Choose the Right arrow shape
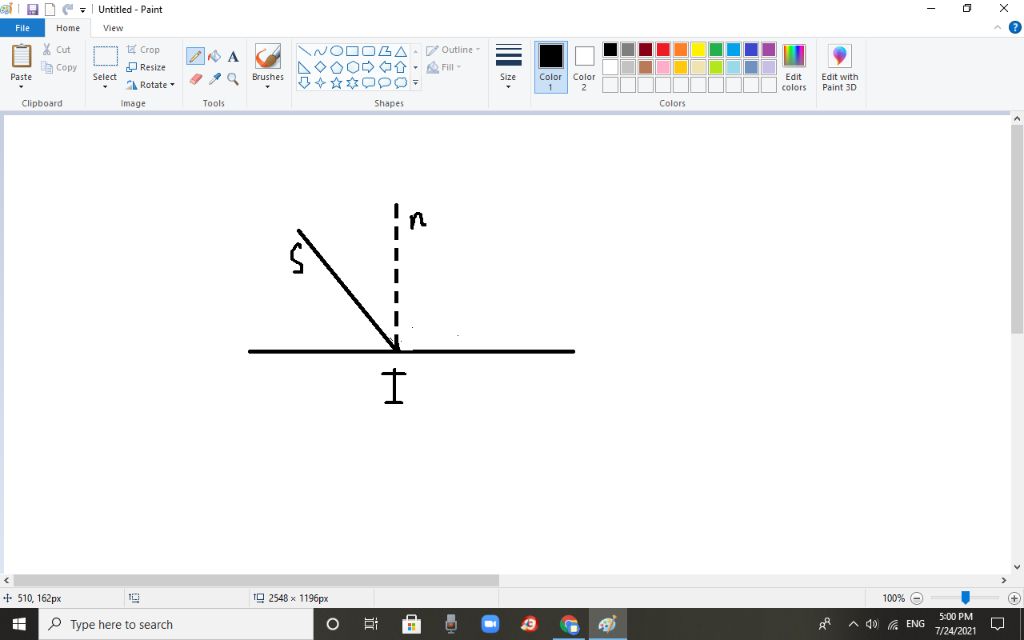Viewport: 1024px width, 640px height. click(x=368, y=67)
